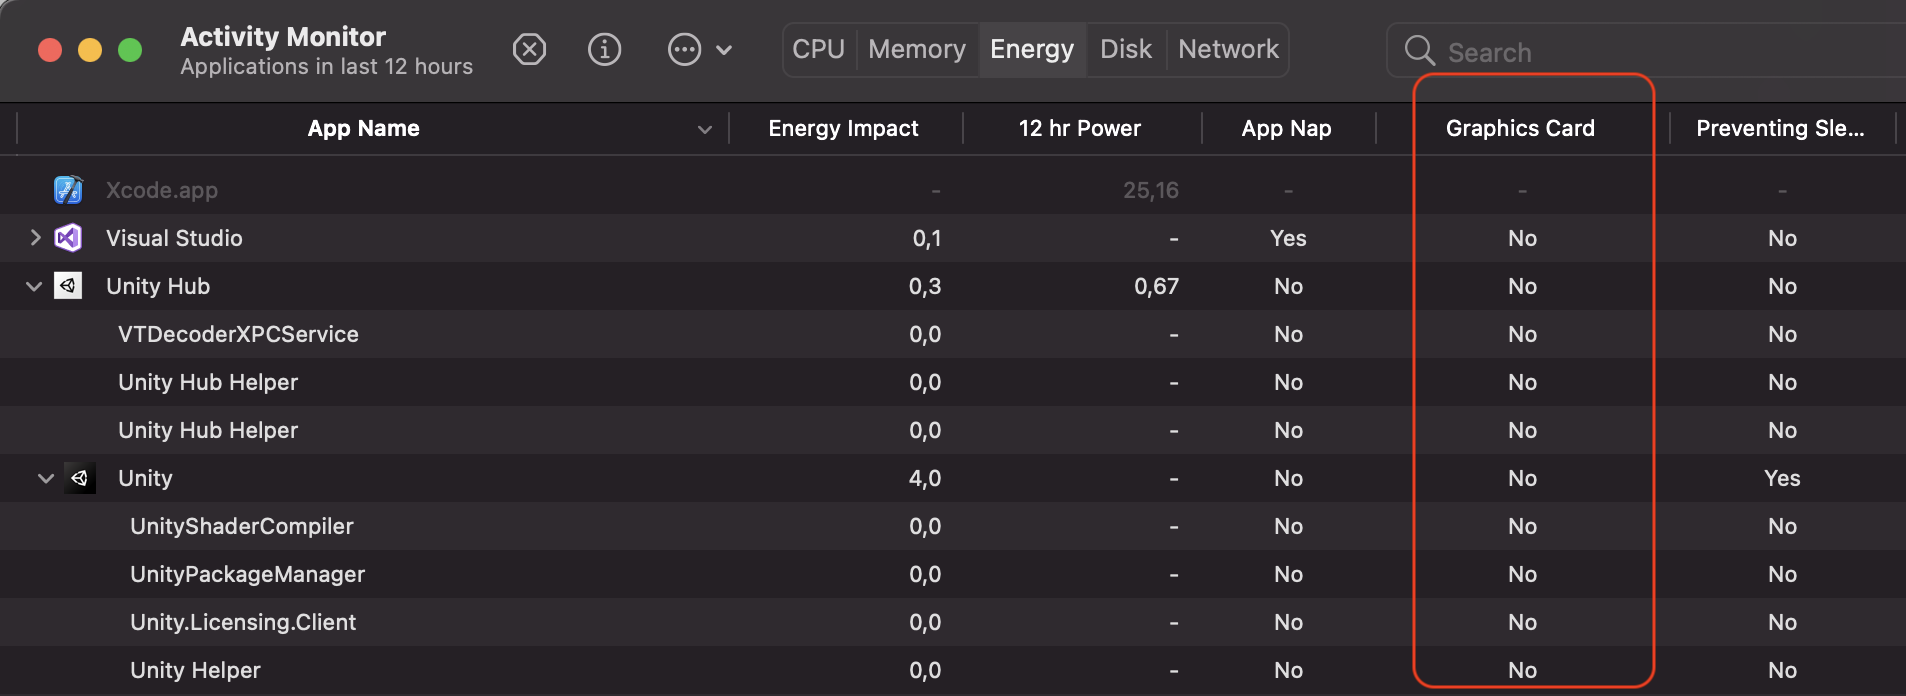Click the Xcode.app icon
The height and width of the screenshot is (696, 1906).
(x=68, y=189)
